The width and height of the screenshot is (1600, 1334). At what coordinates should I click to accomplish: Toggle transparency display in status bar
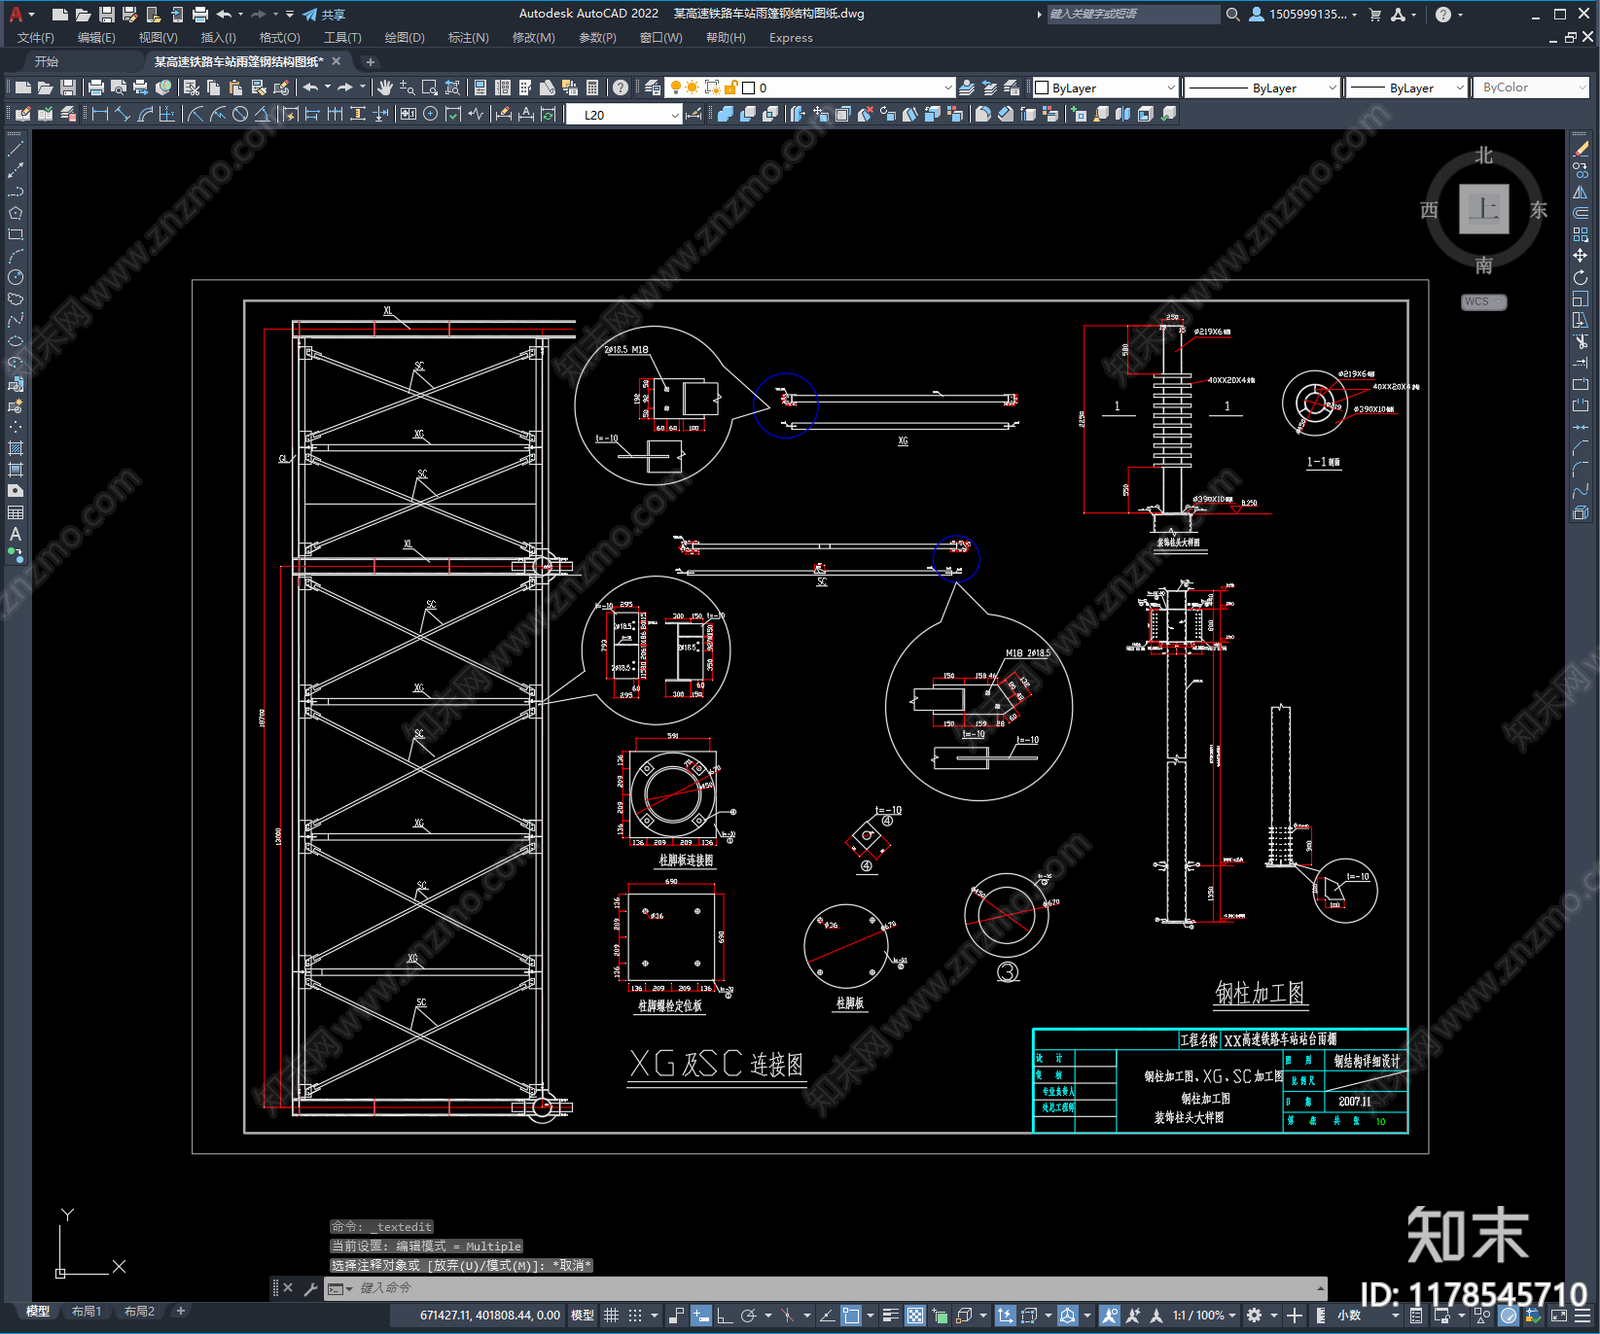914,1315
